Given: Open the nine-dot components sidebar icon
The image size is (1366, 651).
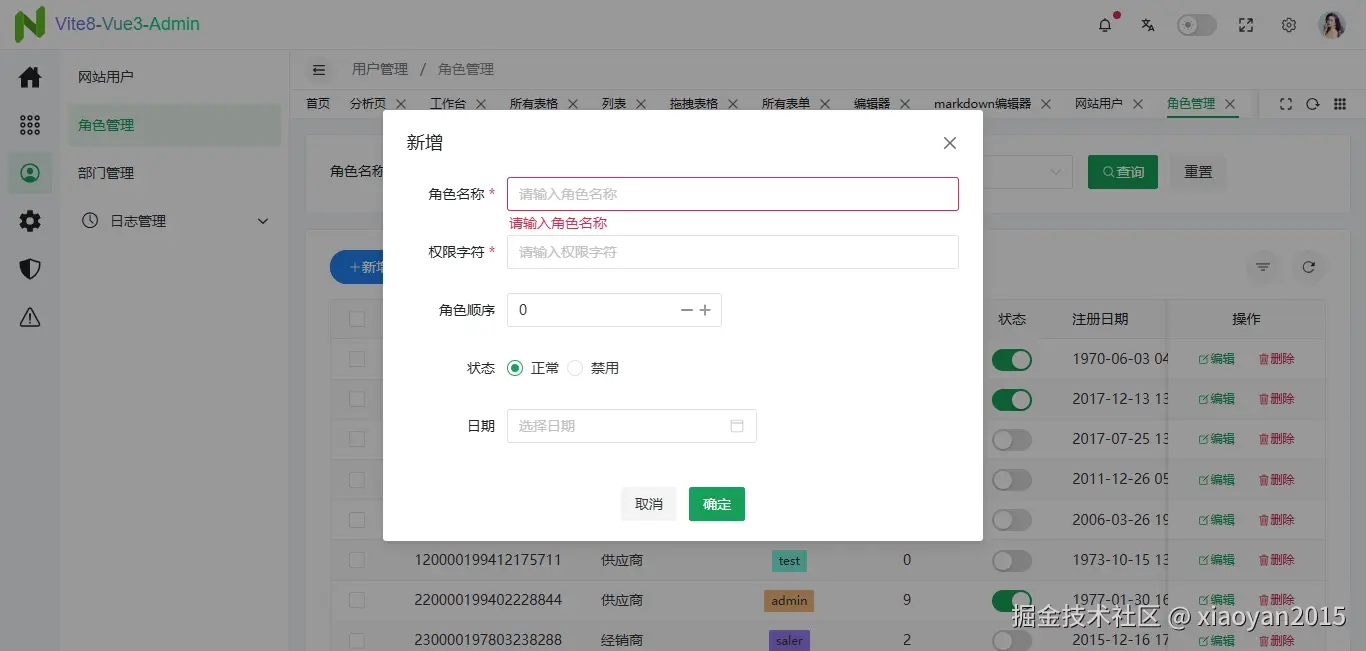Looking at the screenshot, I should click(30, 125).
